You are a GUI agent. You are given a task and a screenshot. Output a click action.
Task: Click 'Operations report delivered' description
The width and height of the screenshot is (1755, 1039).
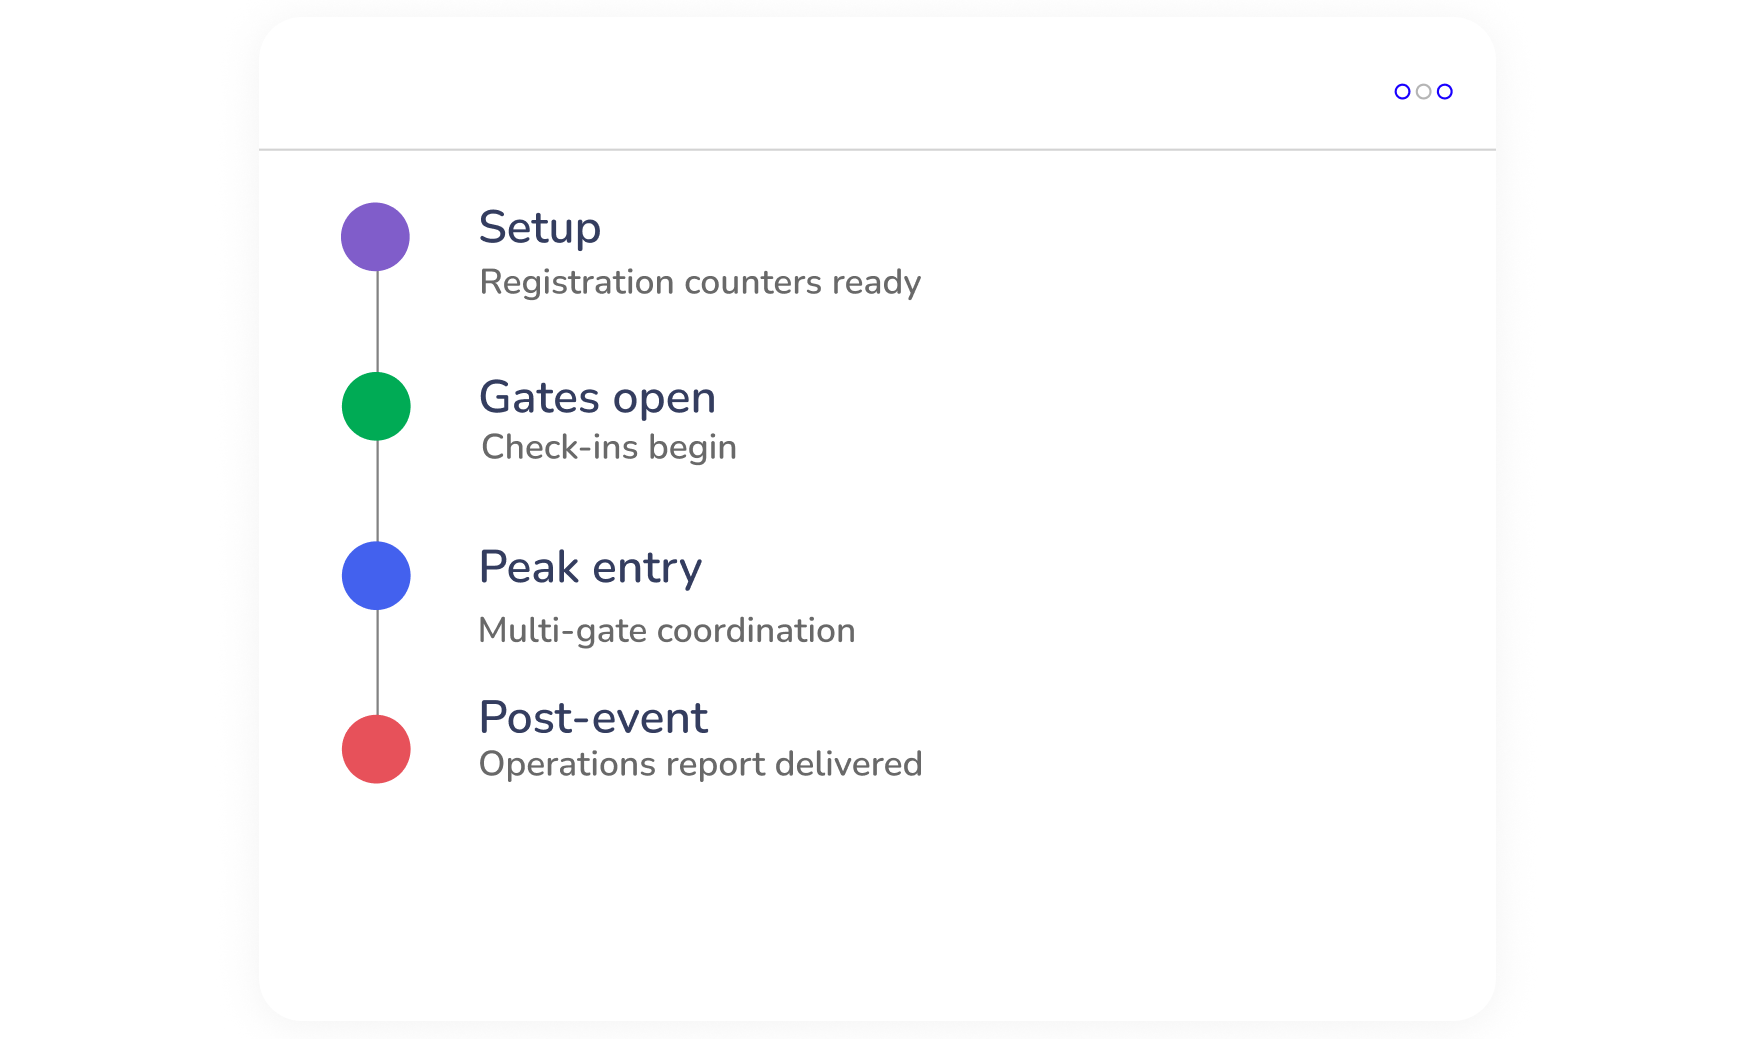tap(700, 764)
